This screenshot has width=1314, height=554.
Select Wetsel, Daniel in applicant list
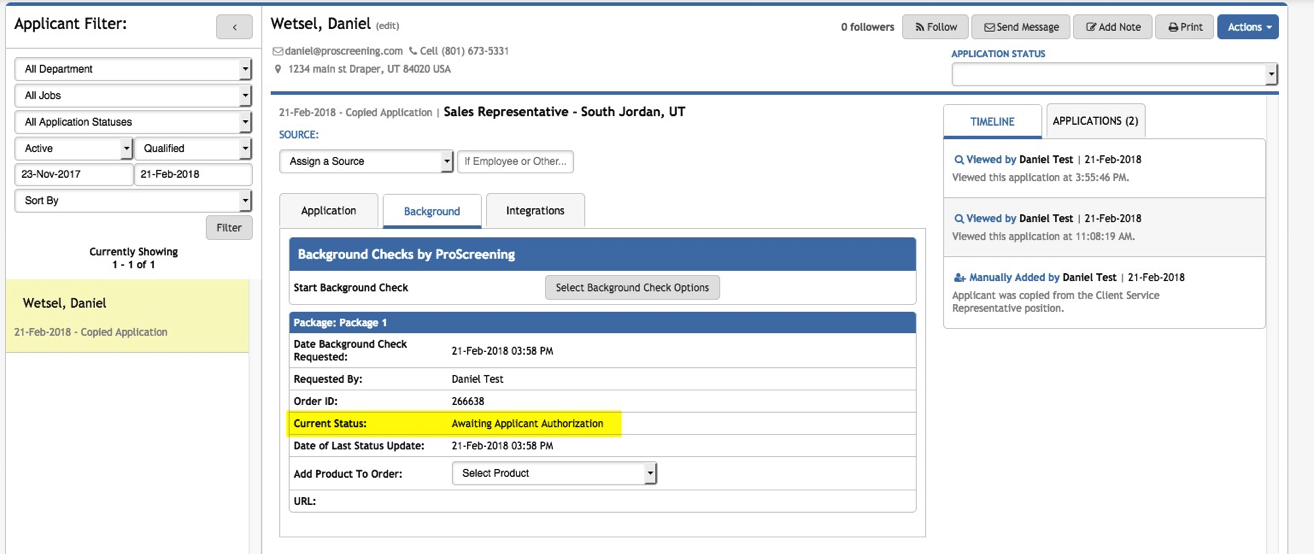[65, 303]
